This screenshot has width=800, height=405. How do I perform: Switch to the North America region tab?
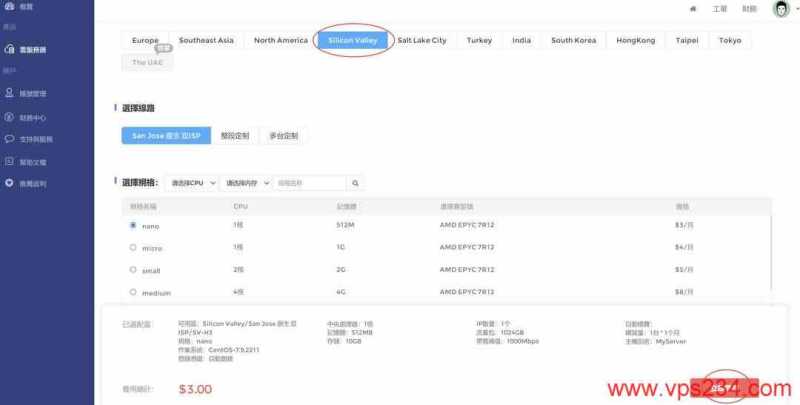(281, 40)
